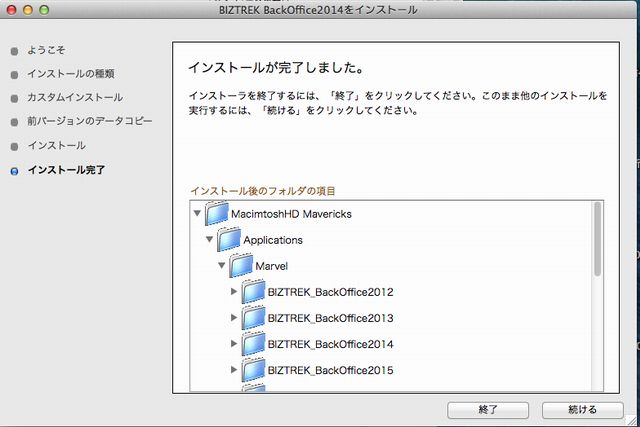Image resolution: width=640 pixels, height=427 pixels.
Task: Expand the BIZTREK_BackOffice2012 folder
Action: (x=234, y=292)
